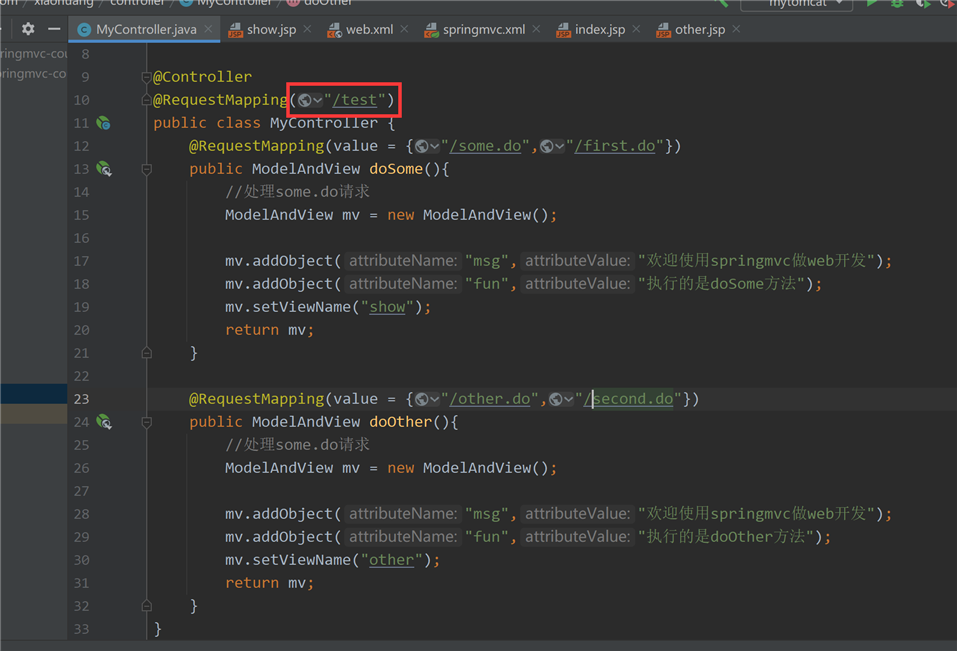
Task: Collapse the fold marker at line 10 annotation
Action: (x=146, y=100)
